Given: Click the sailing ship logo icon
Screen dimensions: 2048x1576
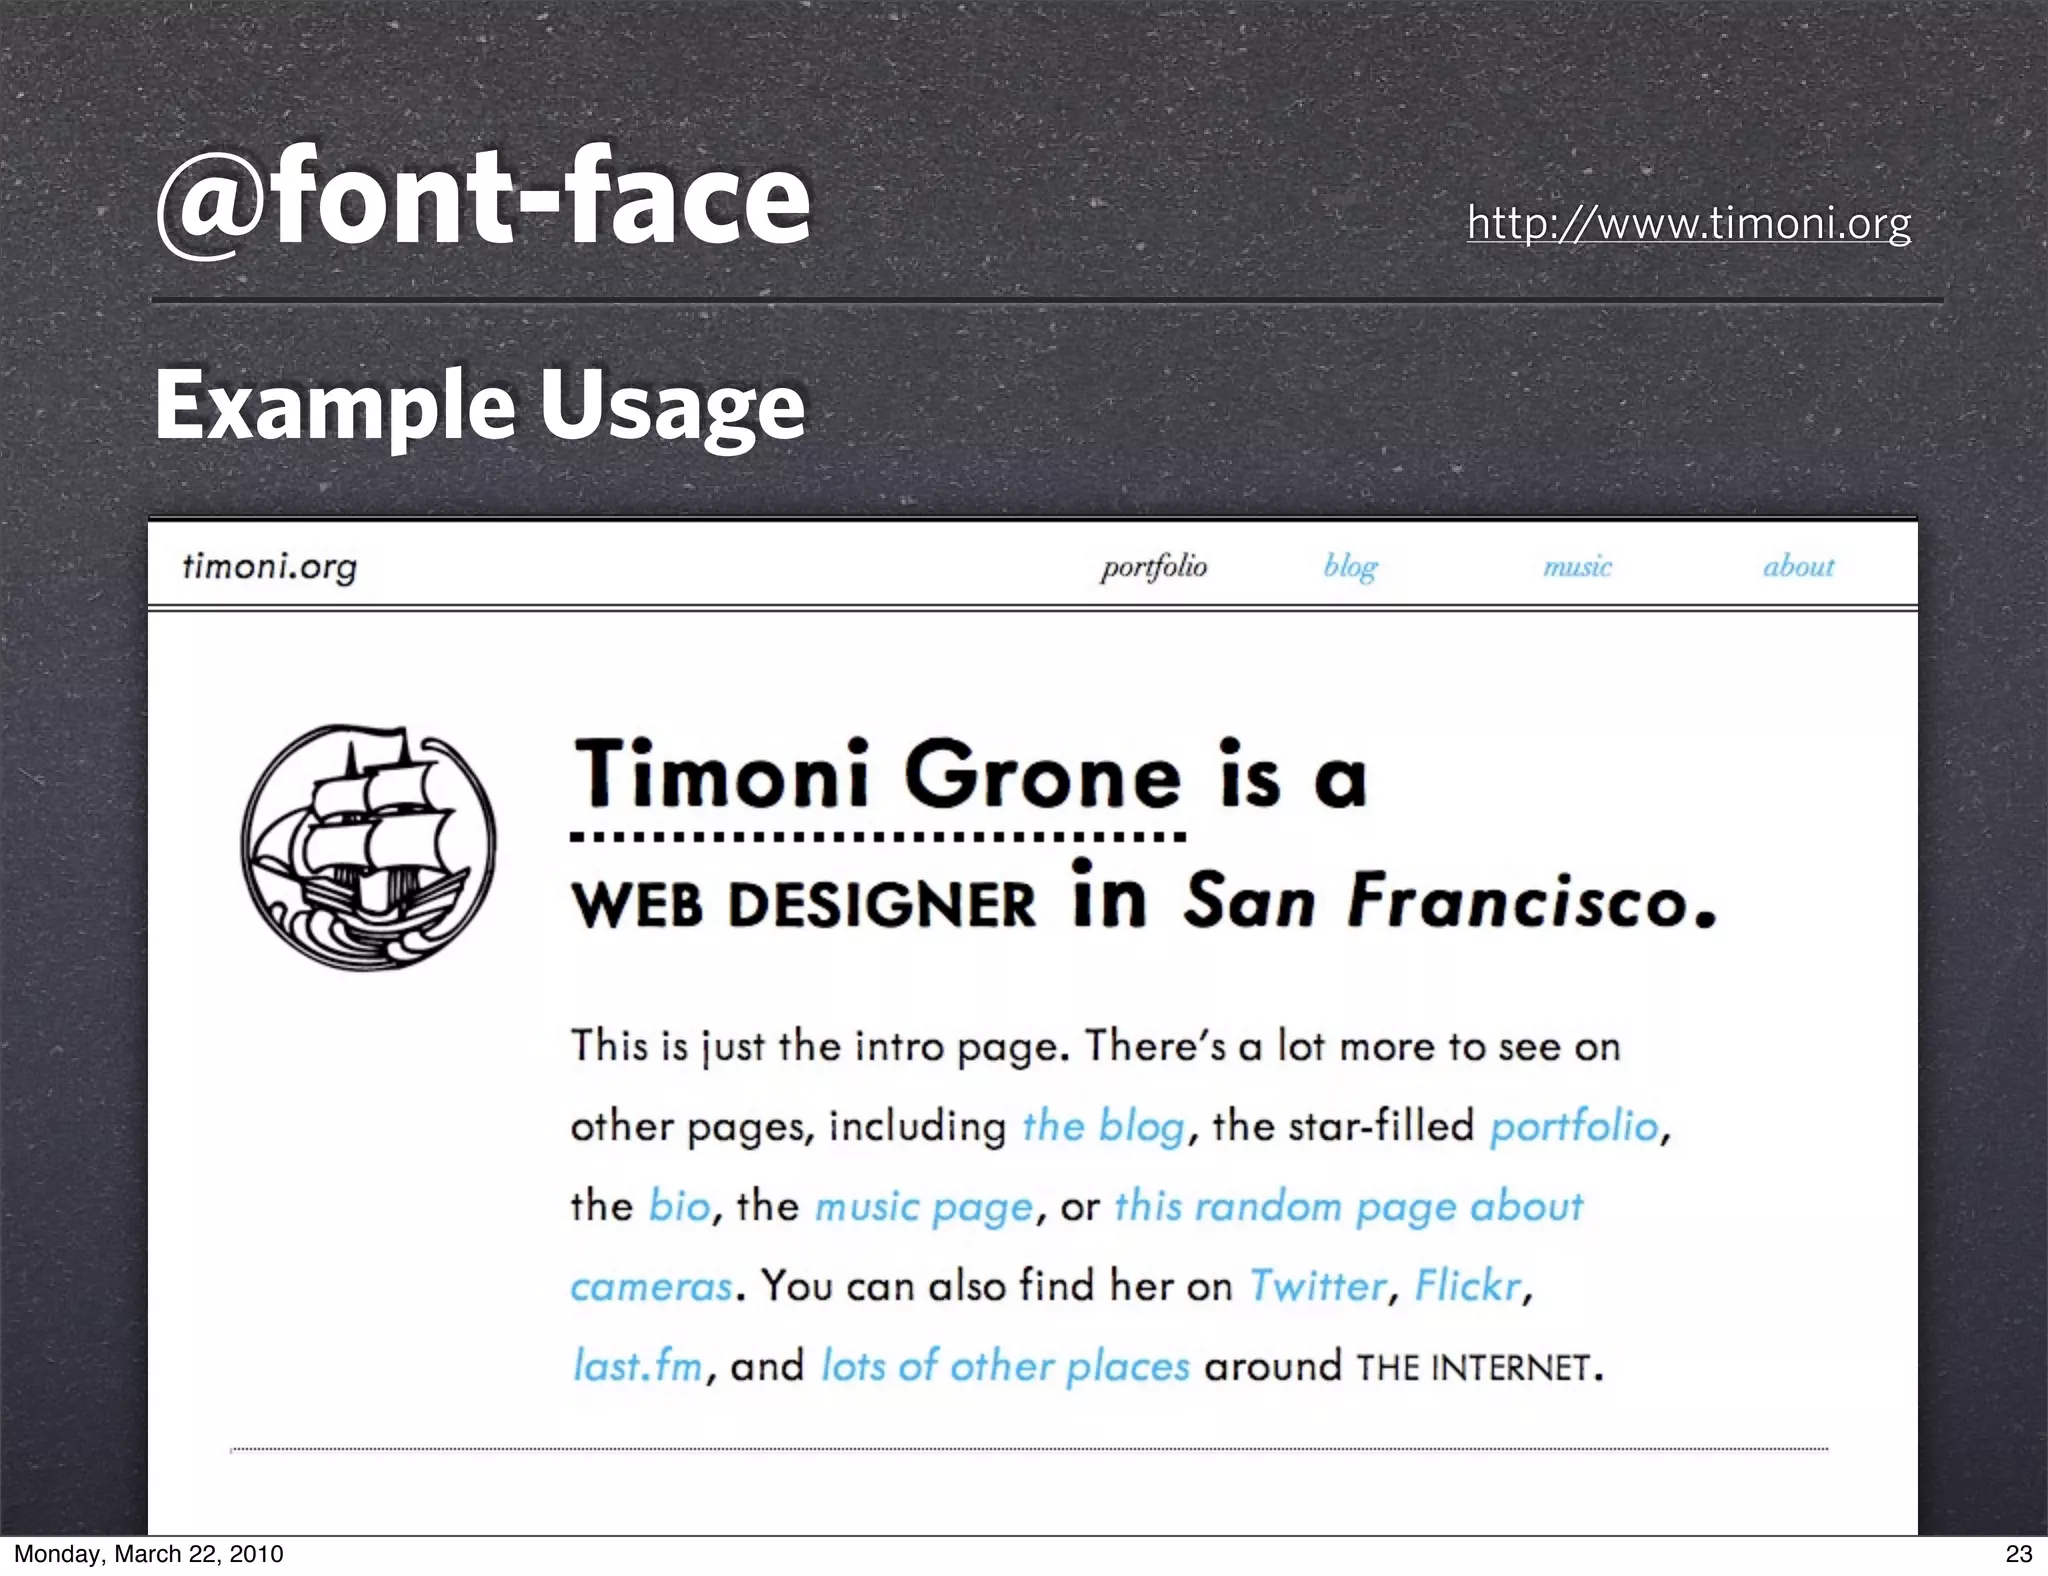Looking at the screenshot, I should 368,847.
